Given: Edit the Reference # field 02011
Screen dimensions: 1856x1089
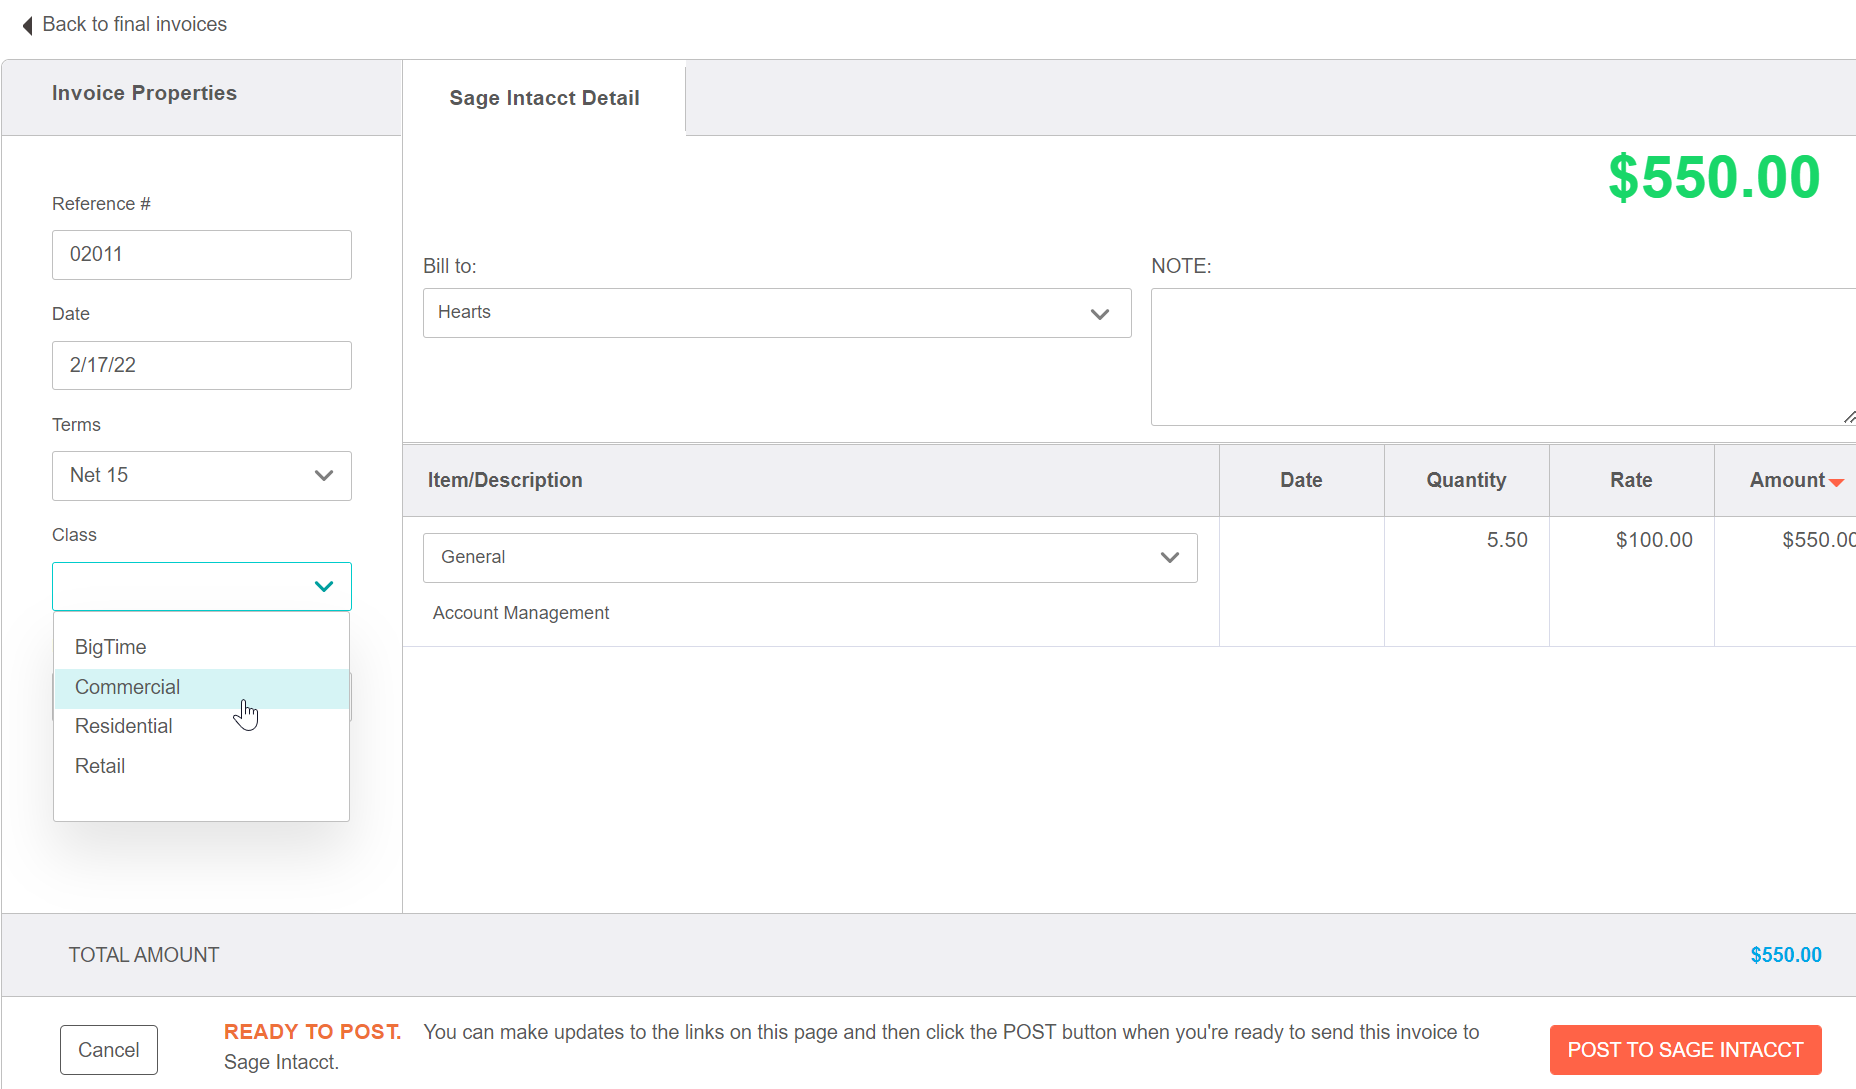Looking at the screenshot, I should coord(202,255).
